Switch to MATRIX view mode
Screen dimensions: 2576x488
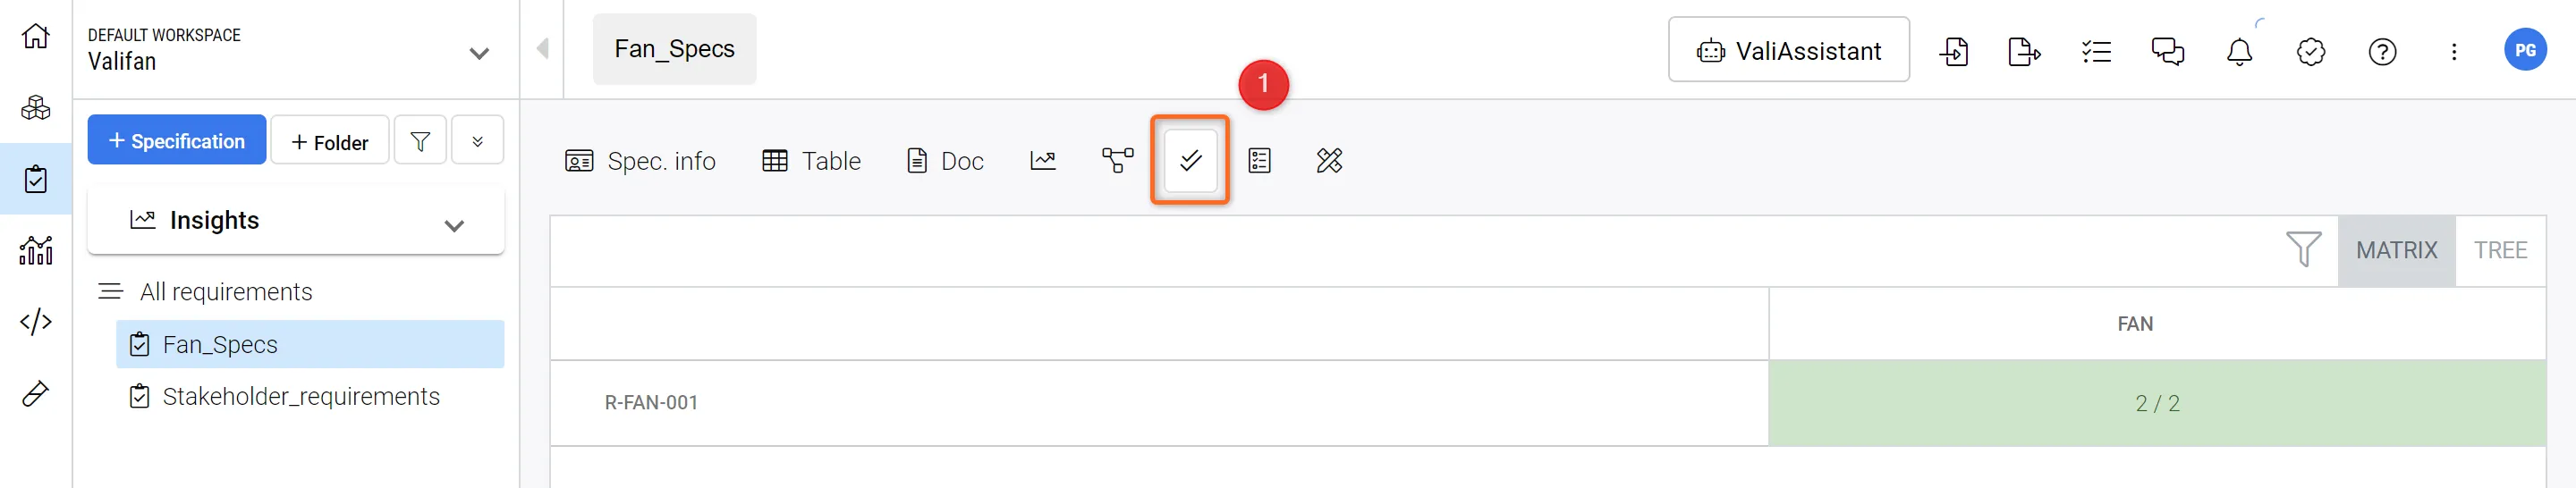2396,250
